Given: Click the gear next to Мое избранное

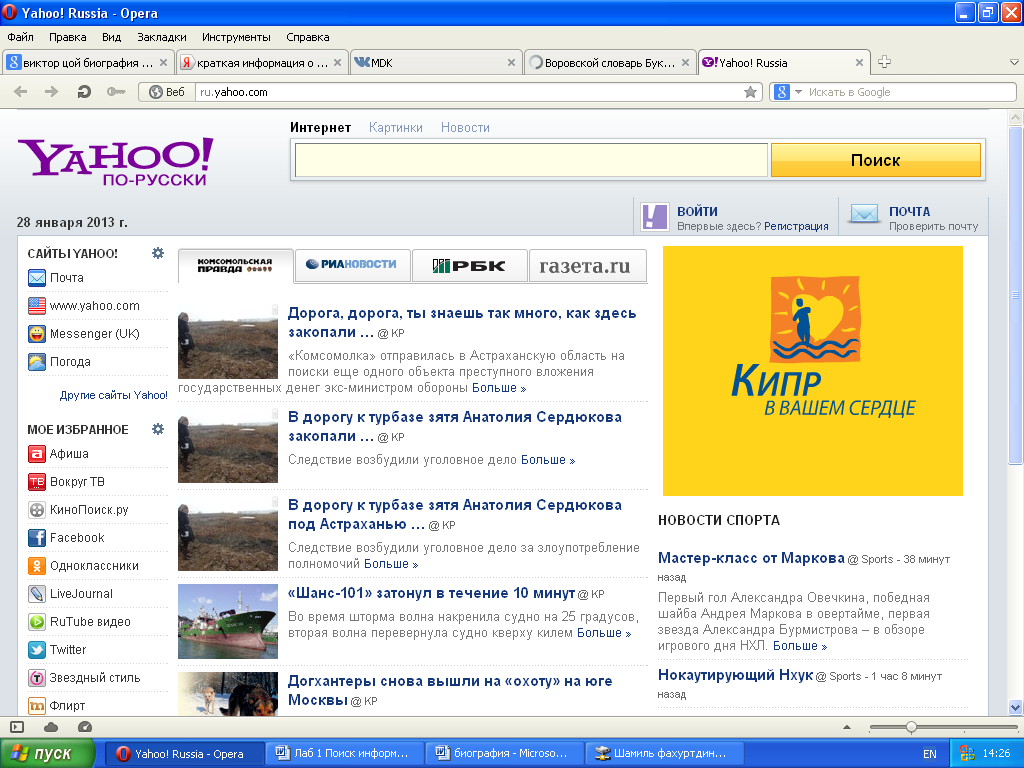Looking at the screenshot, I should 158,429.
